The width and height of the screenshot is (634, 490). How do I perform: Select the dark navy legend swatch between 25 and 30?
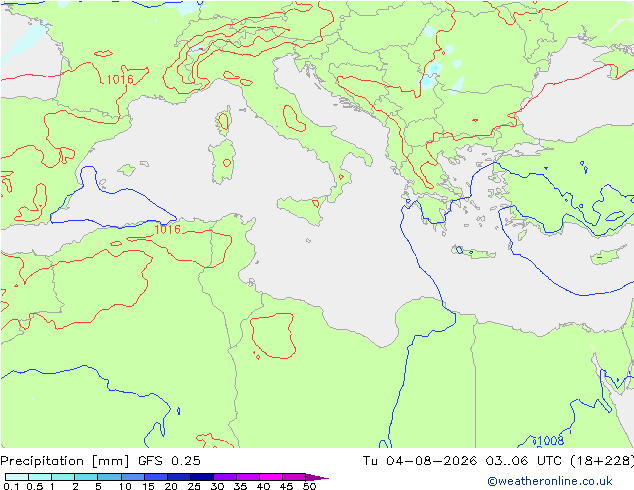[202, 477]
